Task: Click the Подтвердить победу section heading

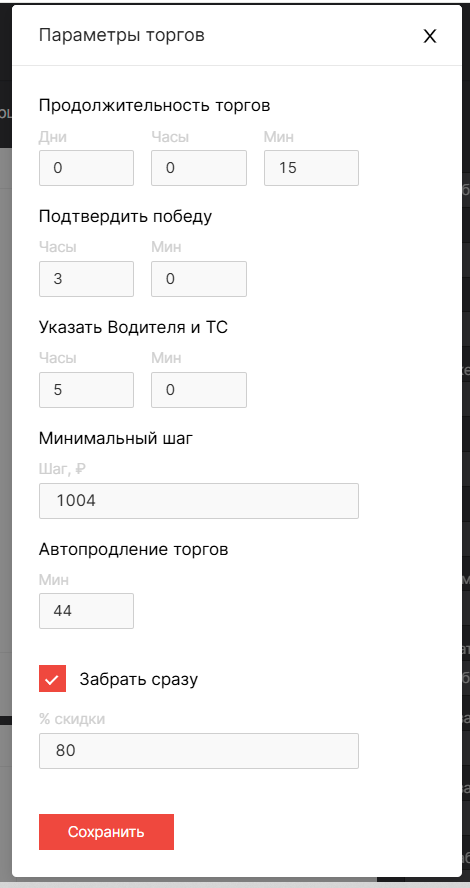Action: tap(126, 217)
